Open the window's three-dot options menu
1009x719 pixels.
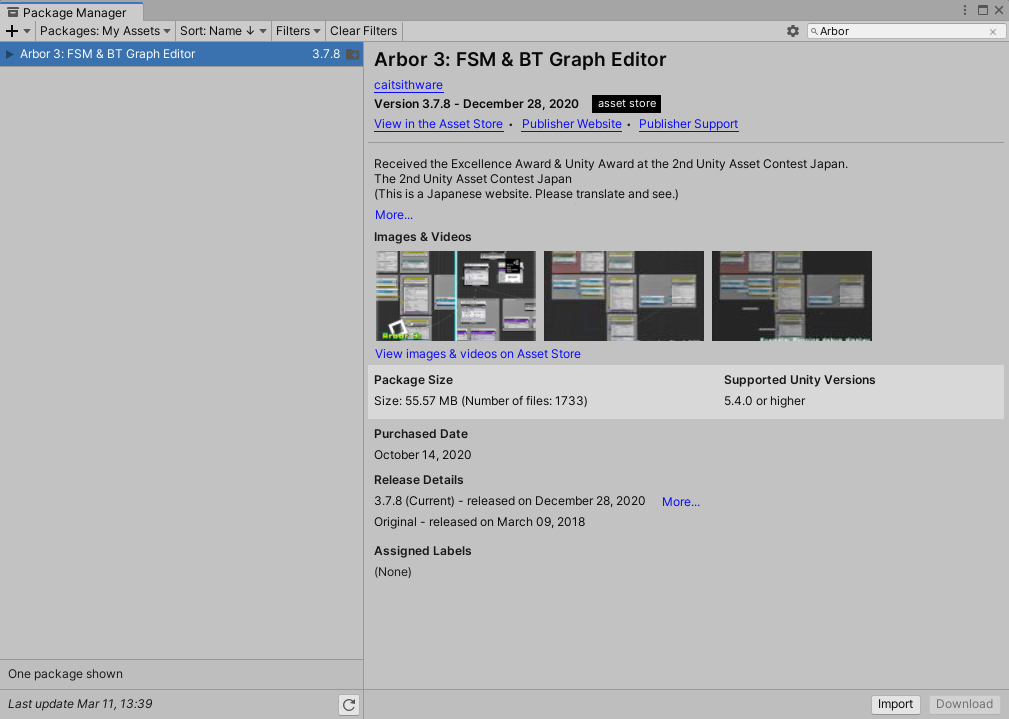tap(965, 10)
